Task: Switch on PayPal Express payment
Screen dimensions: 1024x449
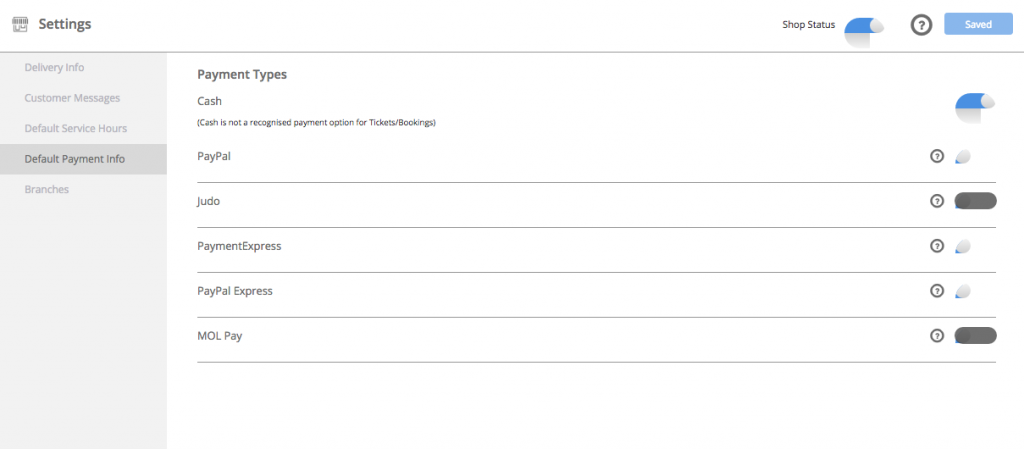Action: (x=963, y=292)
